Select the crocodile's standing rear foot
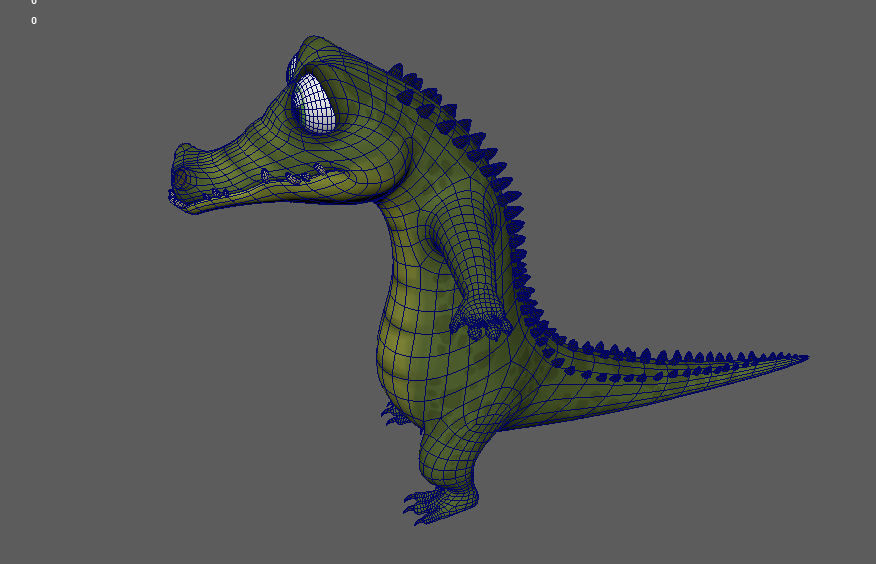The width and height of the screenshot is (876, 564). (441, 504)
